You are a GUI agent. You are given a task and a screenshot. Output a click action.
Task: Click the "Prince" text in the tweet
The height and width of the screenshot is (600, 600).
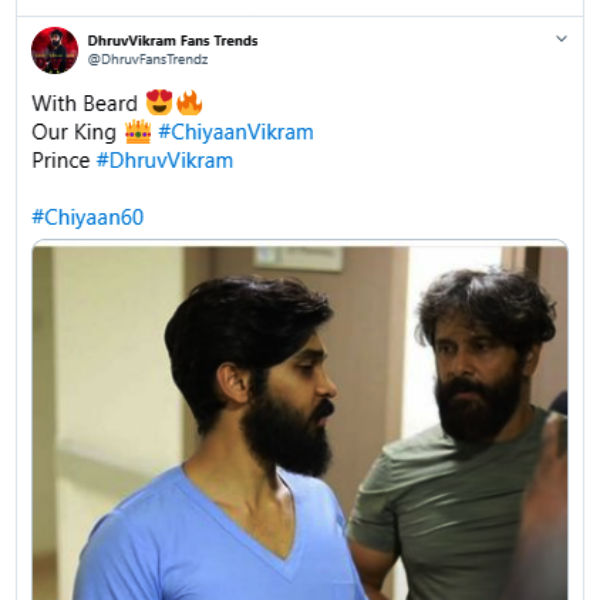coord(61,161)
